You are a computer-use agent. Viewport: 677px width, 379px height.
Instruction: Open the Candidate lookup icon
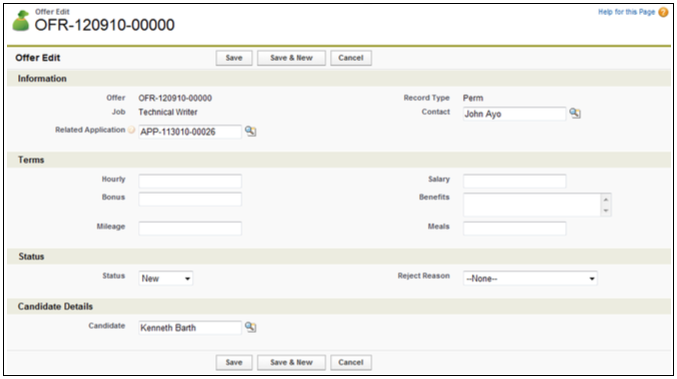pyautogui.click(x=250, y=327)
